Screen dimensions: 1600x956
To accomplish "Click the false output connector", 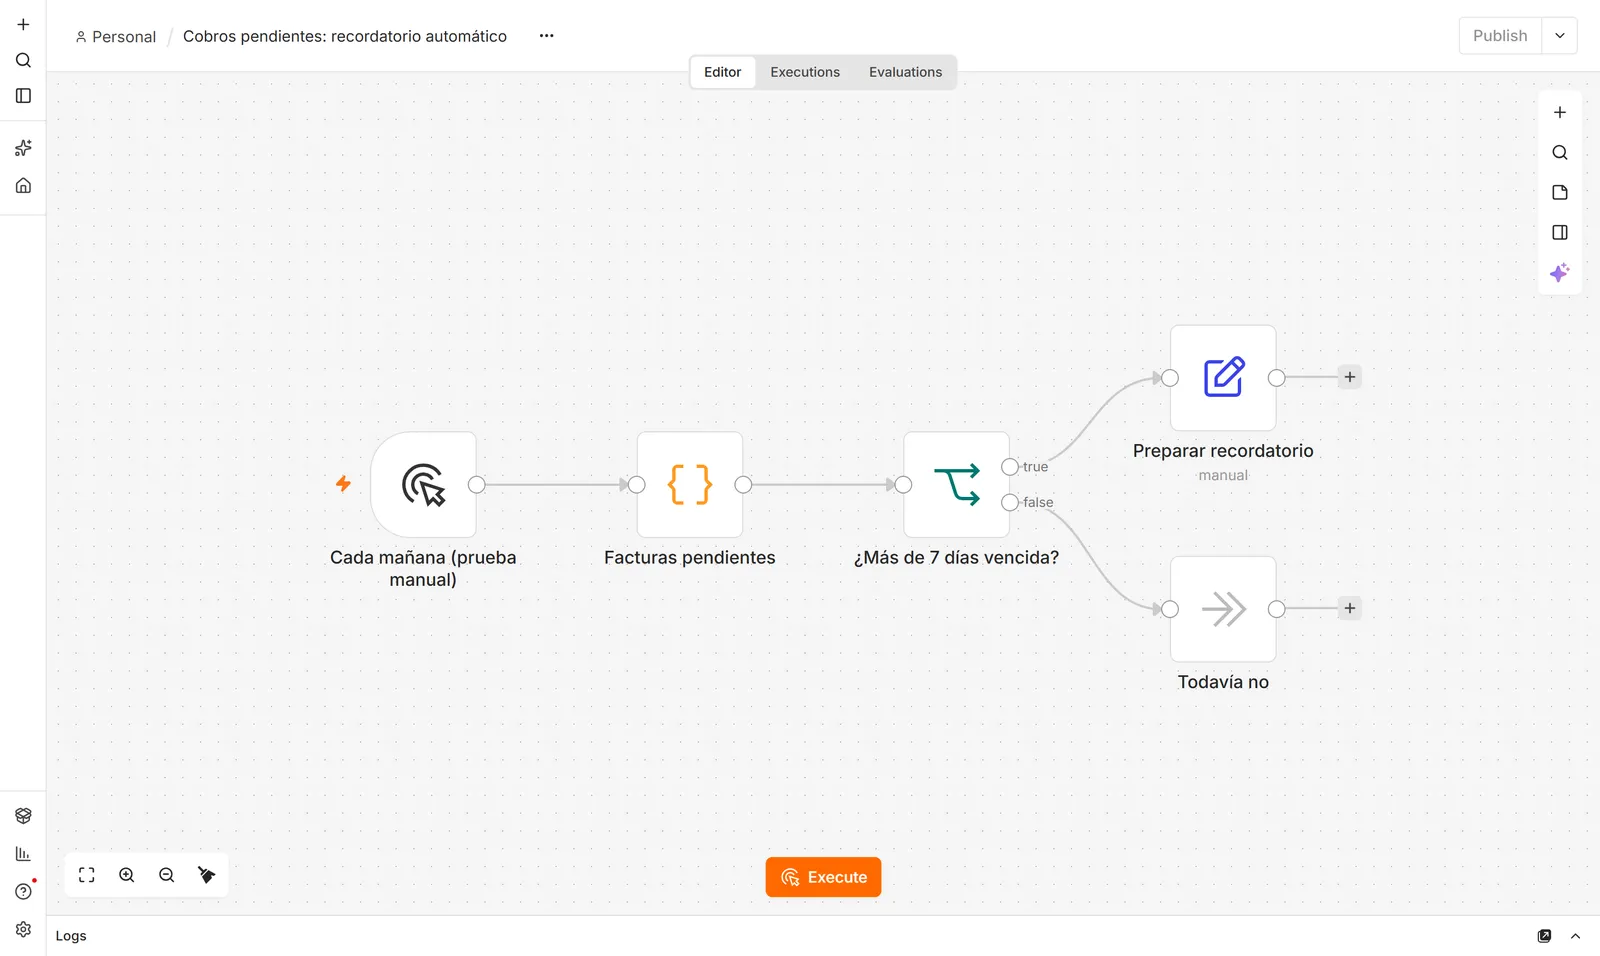I will coord(1010,502).
